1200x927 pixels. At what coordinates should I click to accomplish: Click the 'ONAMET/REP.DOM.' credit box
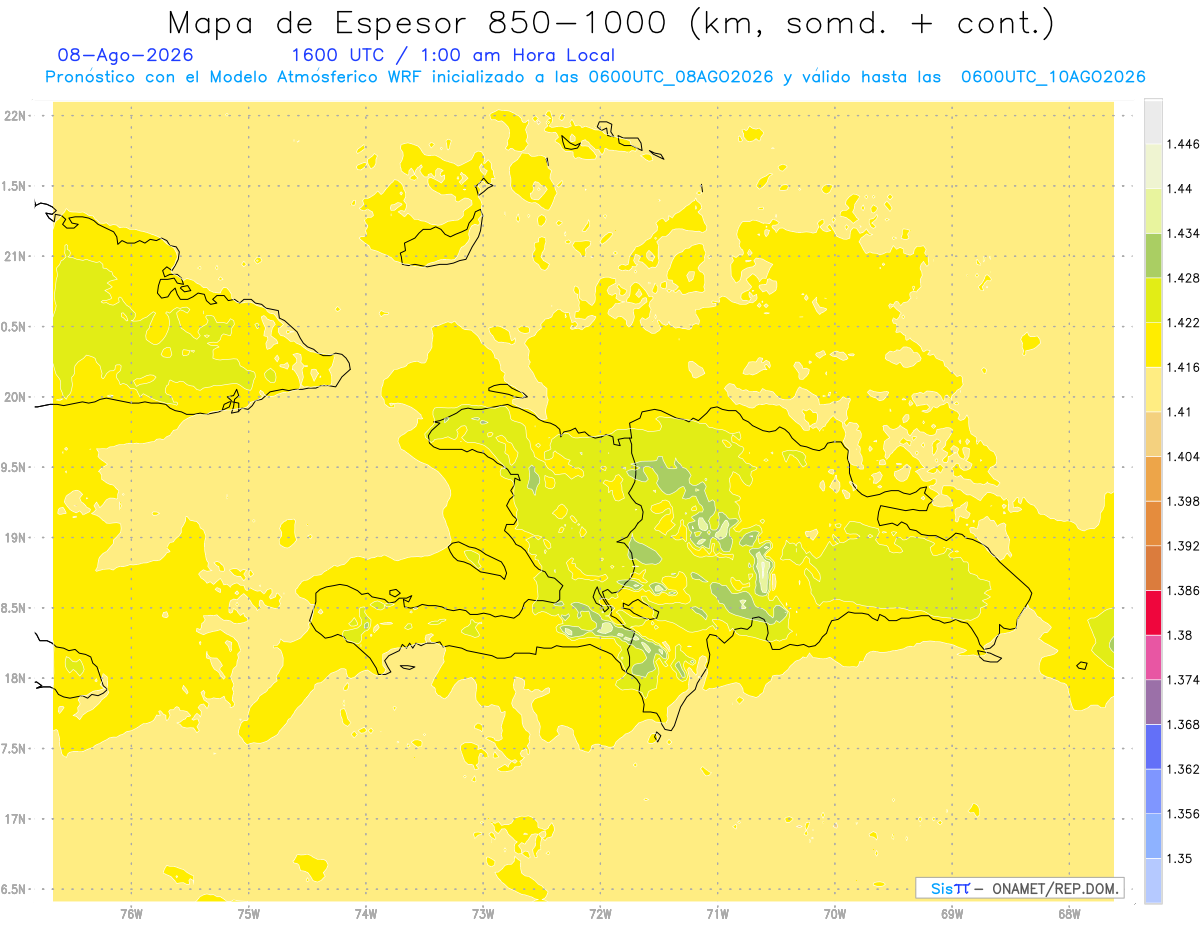(x=1020, y=888)
